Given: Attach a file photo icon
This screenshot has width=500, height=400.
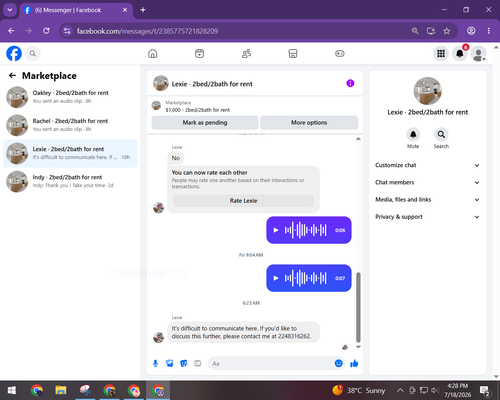Looking at the screenshot, I should (x=170, y=363).
